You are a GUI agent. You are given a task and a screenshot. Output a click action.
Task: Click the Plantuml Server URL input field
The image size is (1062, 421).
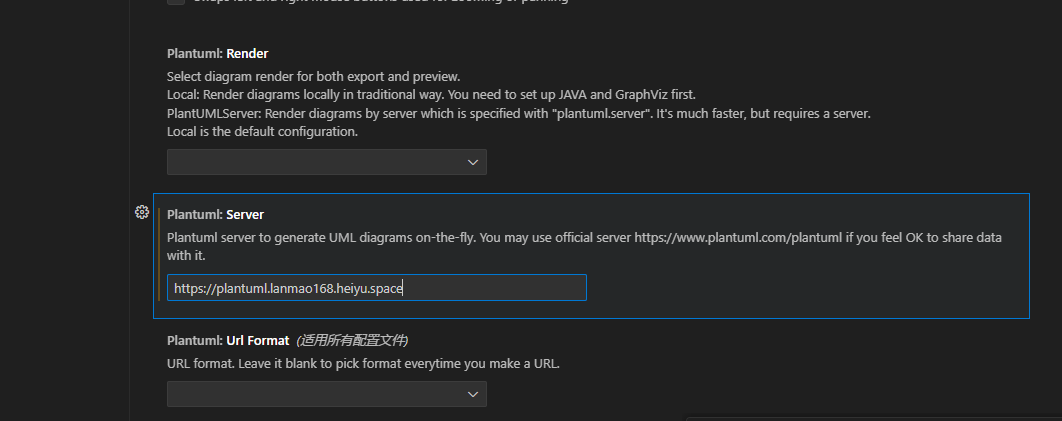(377, 288)
